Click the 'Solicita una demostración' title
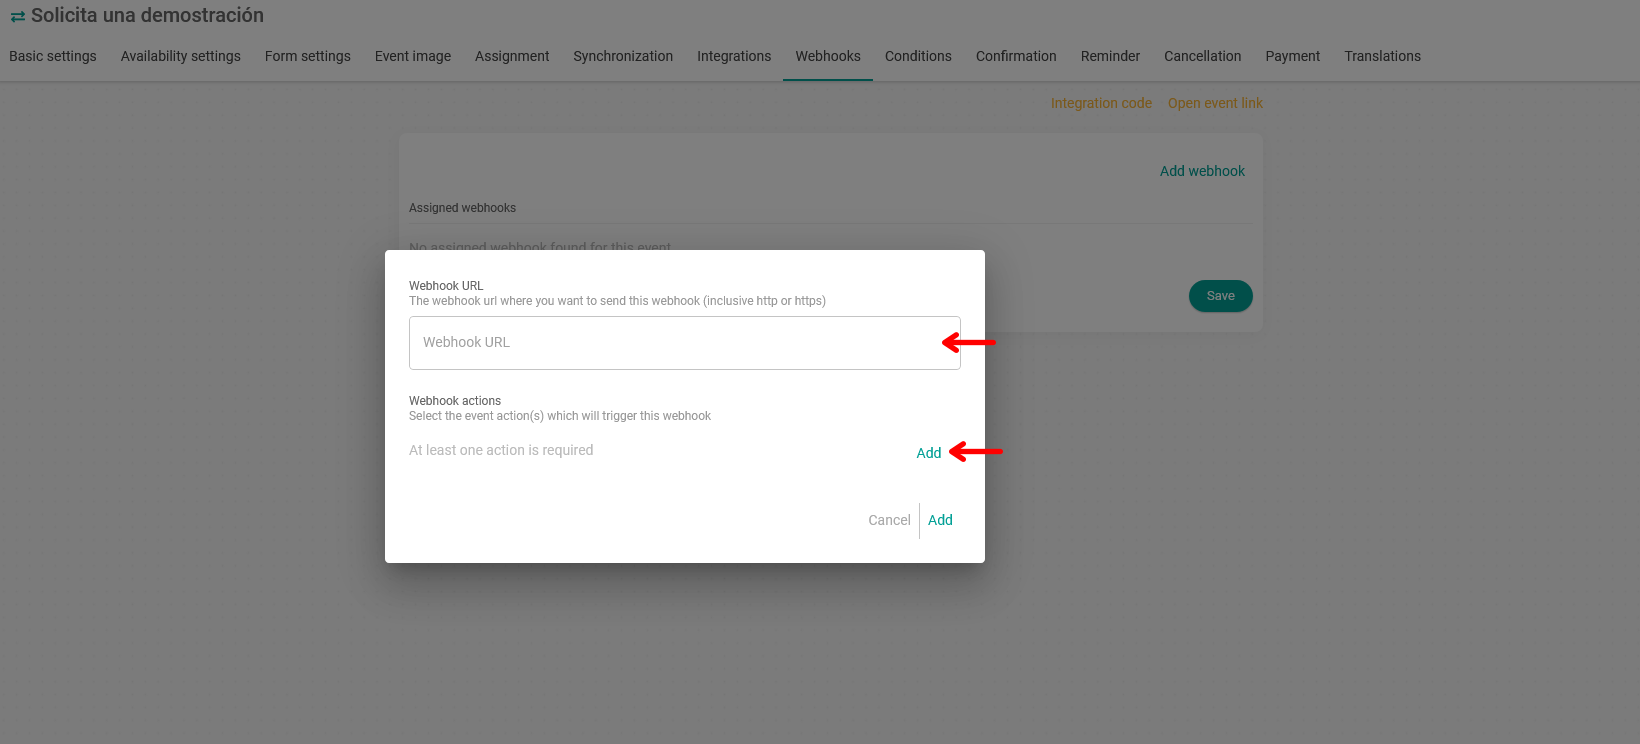 point(147,15)
